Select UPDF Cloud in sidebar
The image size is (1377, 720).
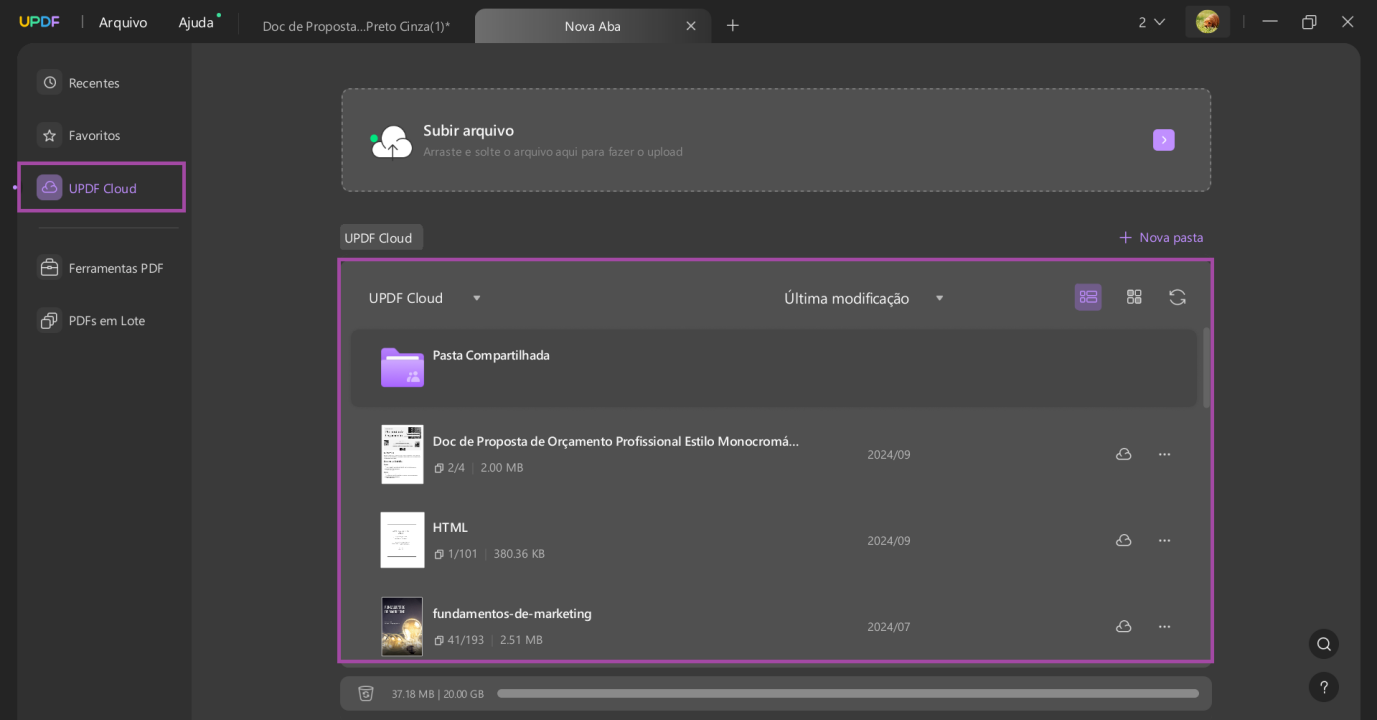[x=101, y=187]
